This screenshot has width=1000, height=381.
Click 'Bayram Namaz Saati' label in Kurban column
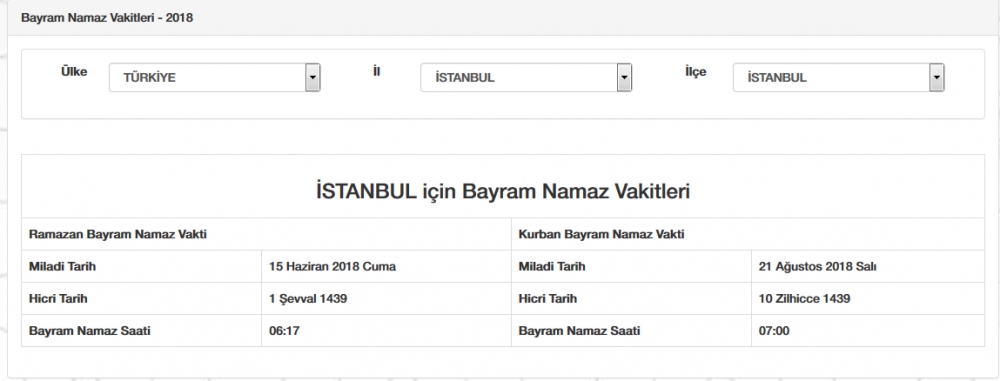pos(579,331)
